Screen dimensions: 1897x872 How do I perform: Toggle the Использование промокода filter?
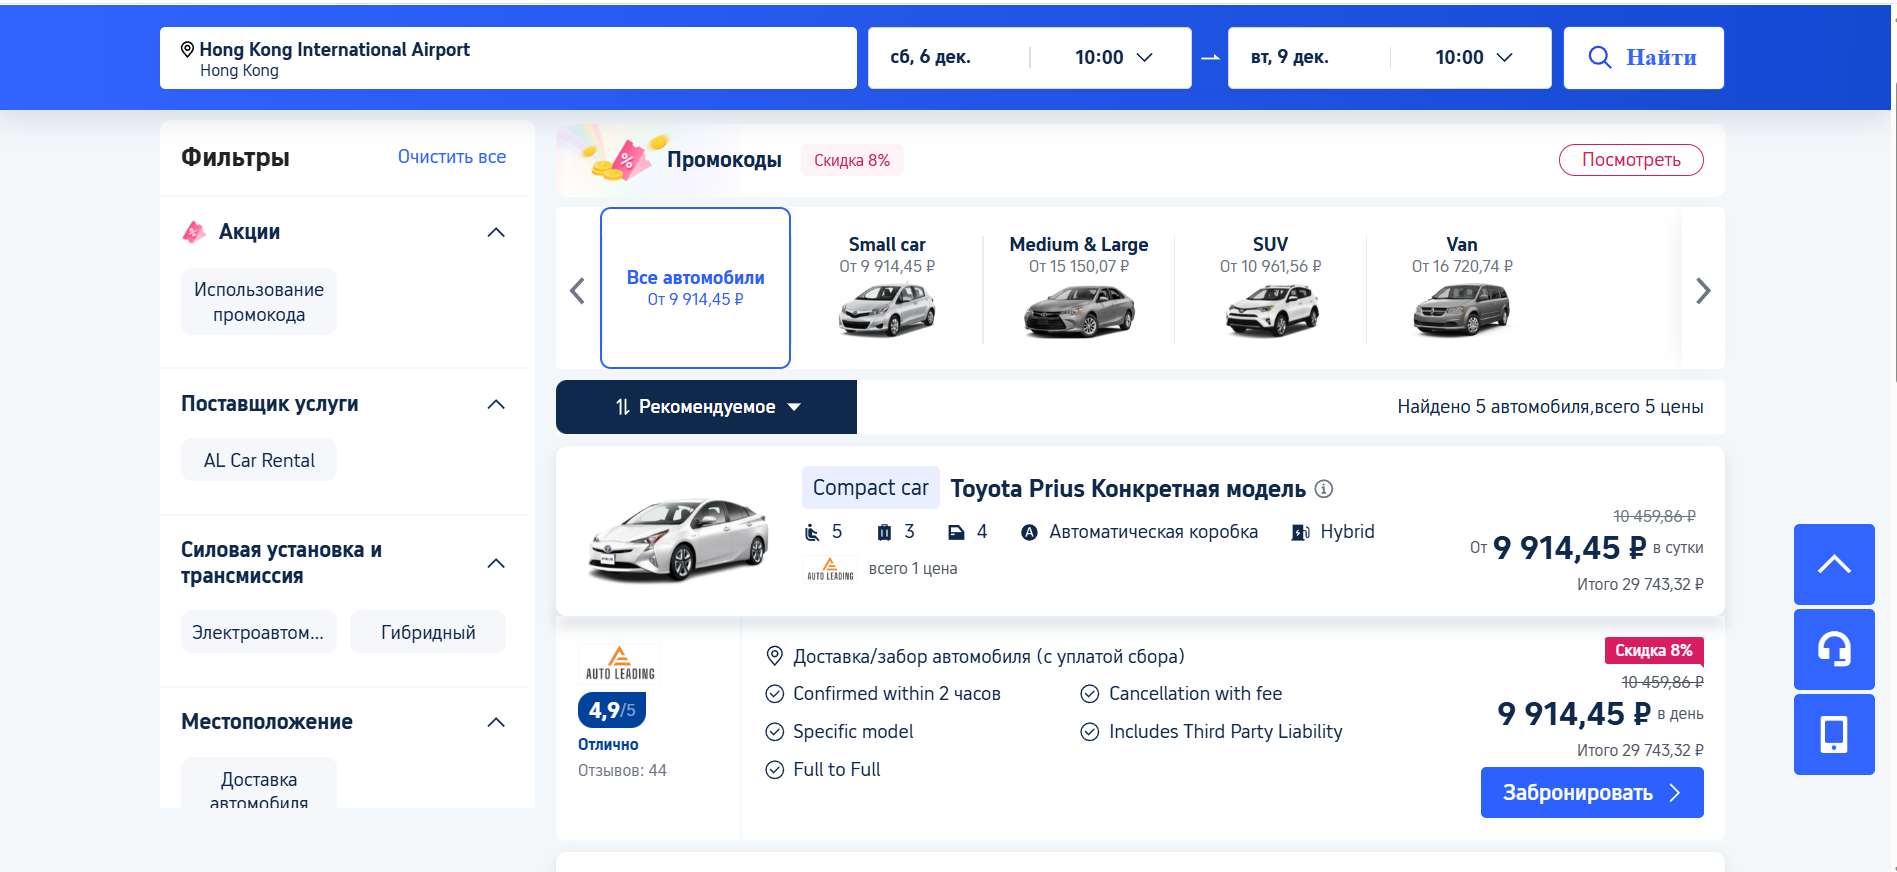(x=259, y=302)
